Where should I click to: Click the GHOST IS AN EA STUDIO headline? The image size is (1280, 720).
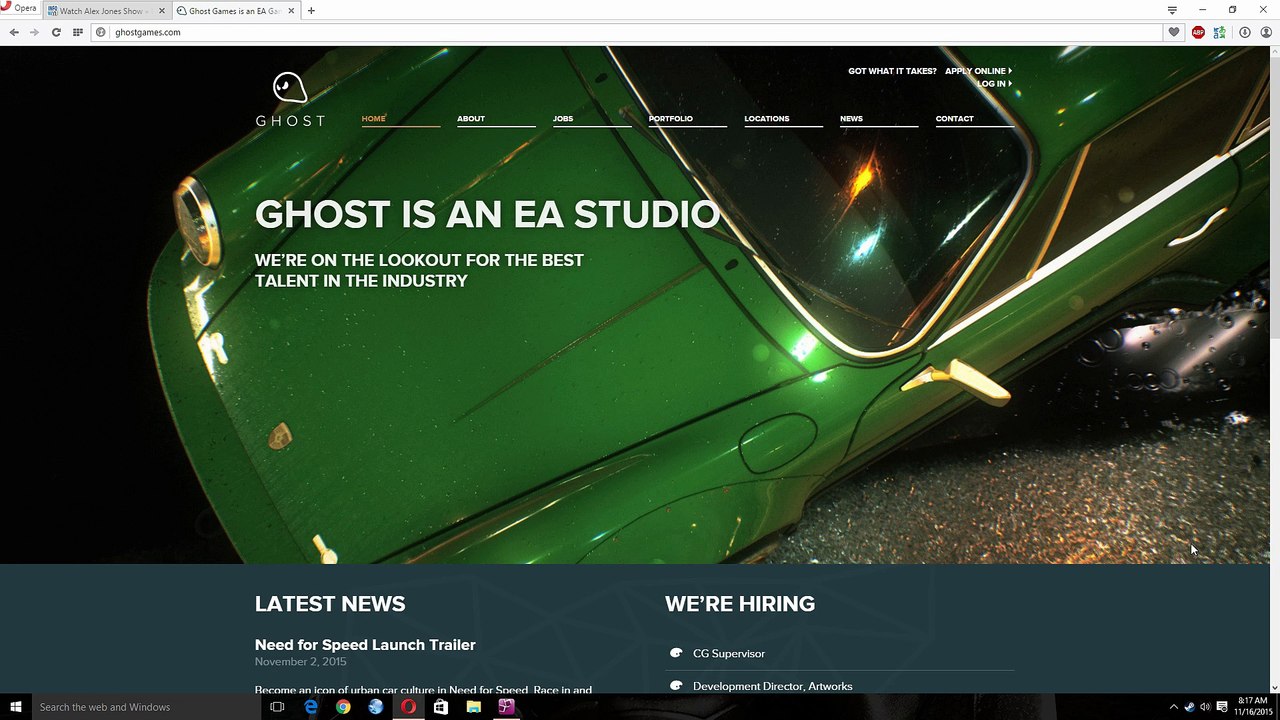point(487,214)
